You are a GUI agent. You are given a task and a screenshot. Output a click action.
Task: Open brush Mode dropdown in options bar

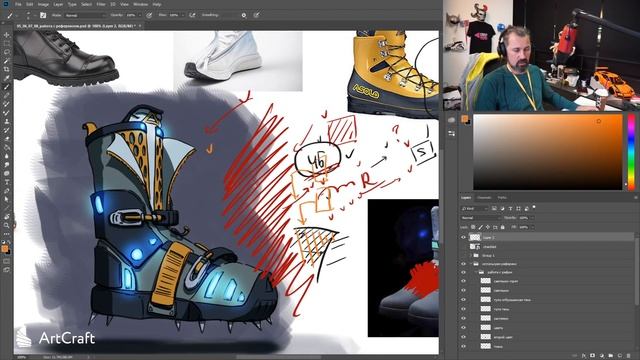point(86,15)
